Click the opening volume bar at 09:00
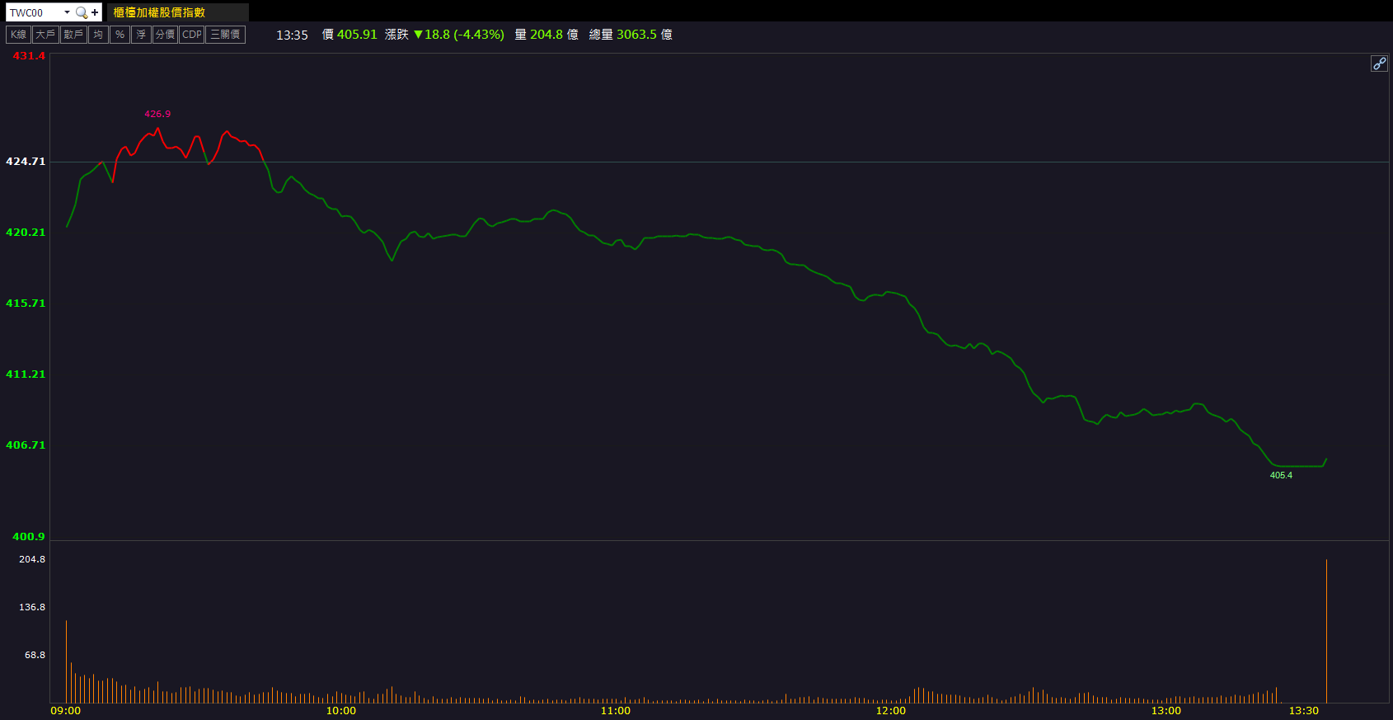 [x=67, y=662]
